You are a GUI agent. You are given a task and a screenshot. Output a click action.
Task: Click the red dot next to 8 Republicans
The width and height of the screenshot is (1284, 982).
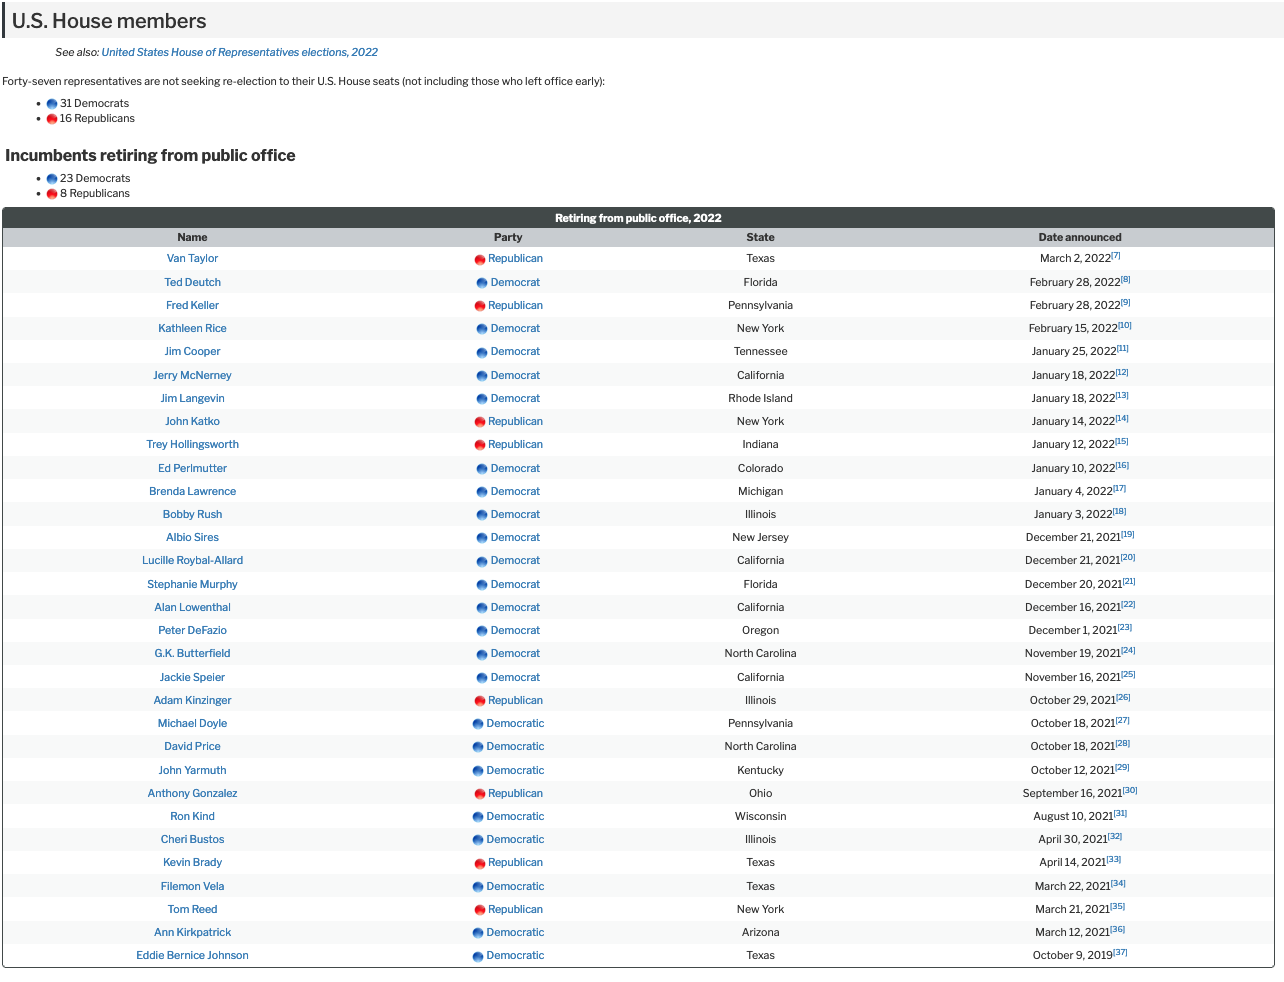[52, 194]
